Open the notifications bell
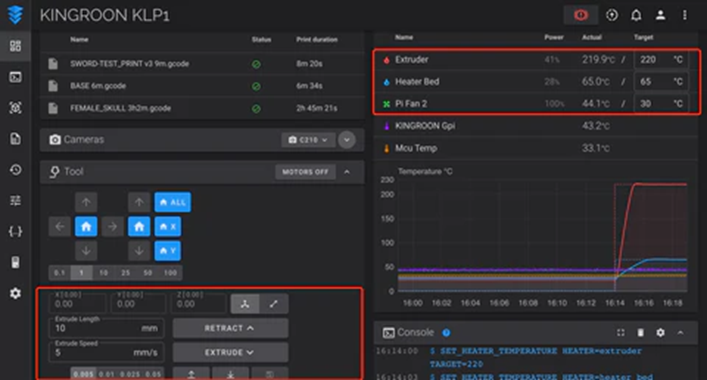This screenshot has width=707, height=380. pos(636,15)
